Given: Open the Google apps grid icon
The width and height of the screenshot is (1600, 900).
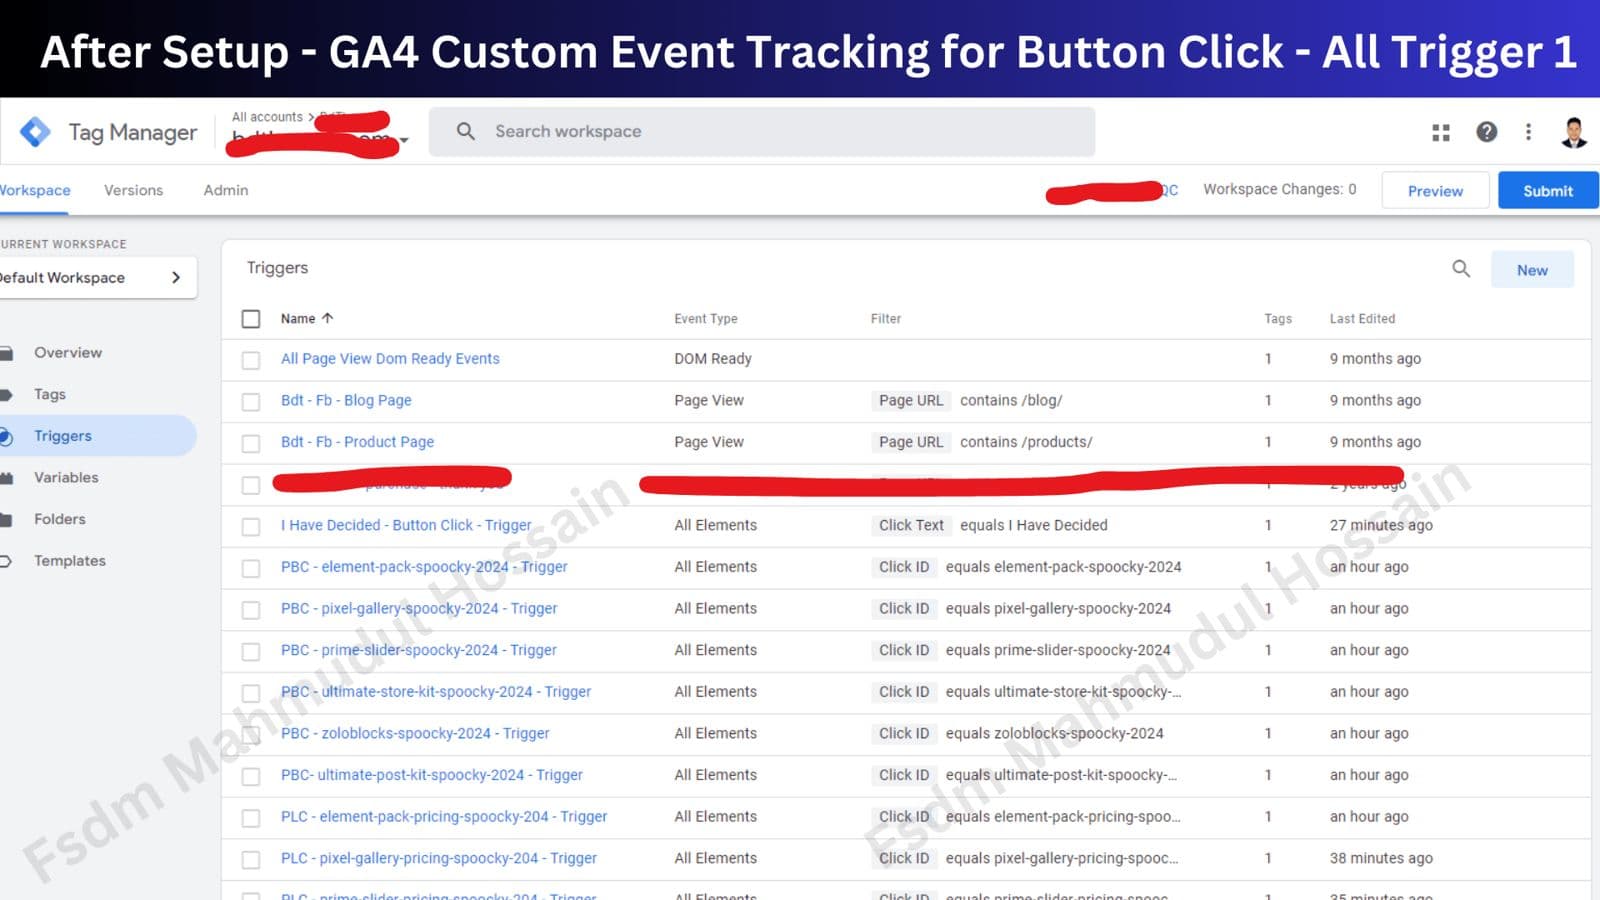Looking at the screenshot, I should pyautogui.click(x=1441, y=132).
